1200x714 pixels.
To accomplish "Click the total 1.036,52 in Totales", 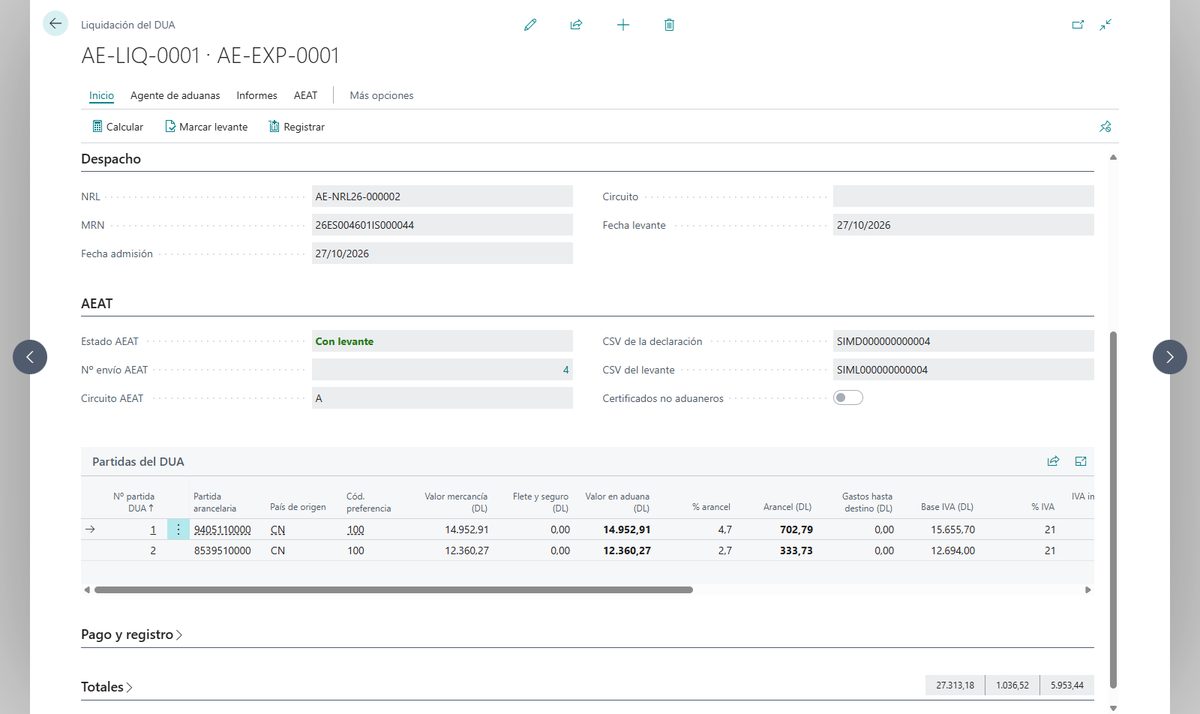I will point(1012,686).
